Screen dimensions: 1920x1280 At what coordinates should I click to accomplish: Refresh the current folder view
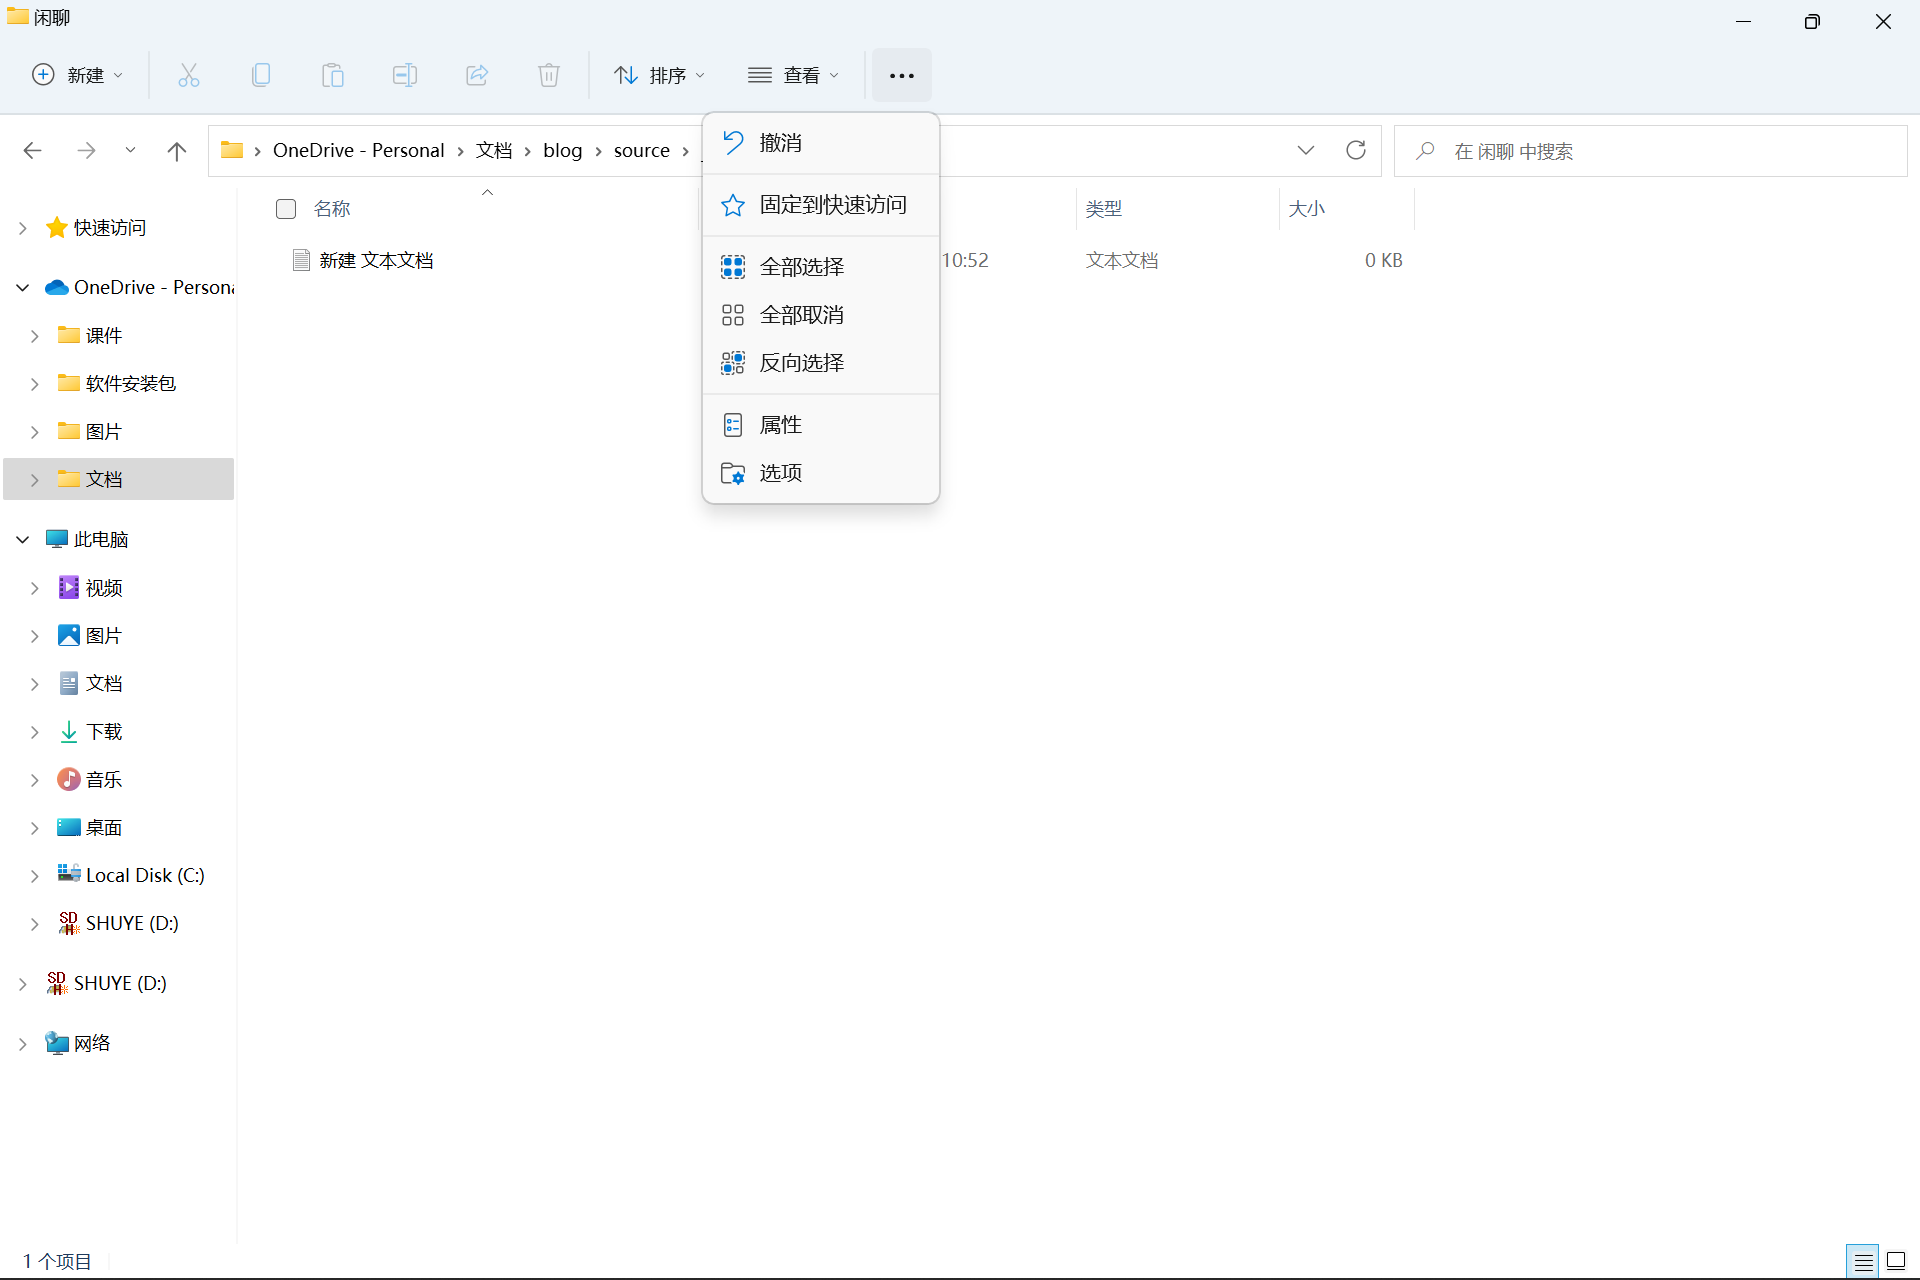point(1356,150)
